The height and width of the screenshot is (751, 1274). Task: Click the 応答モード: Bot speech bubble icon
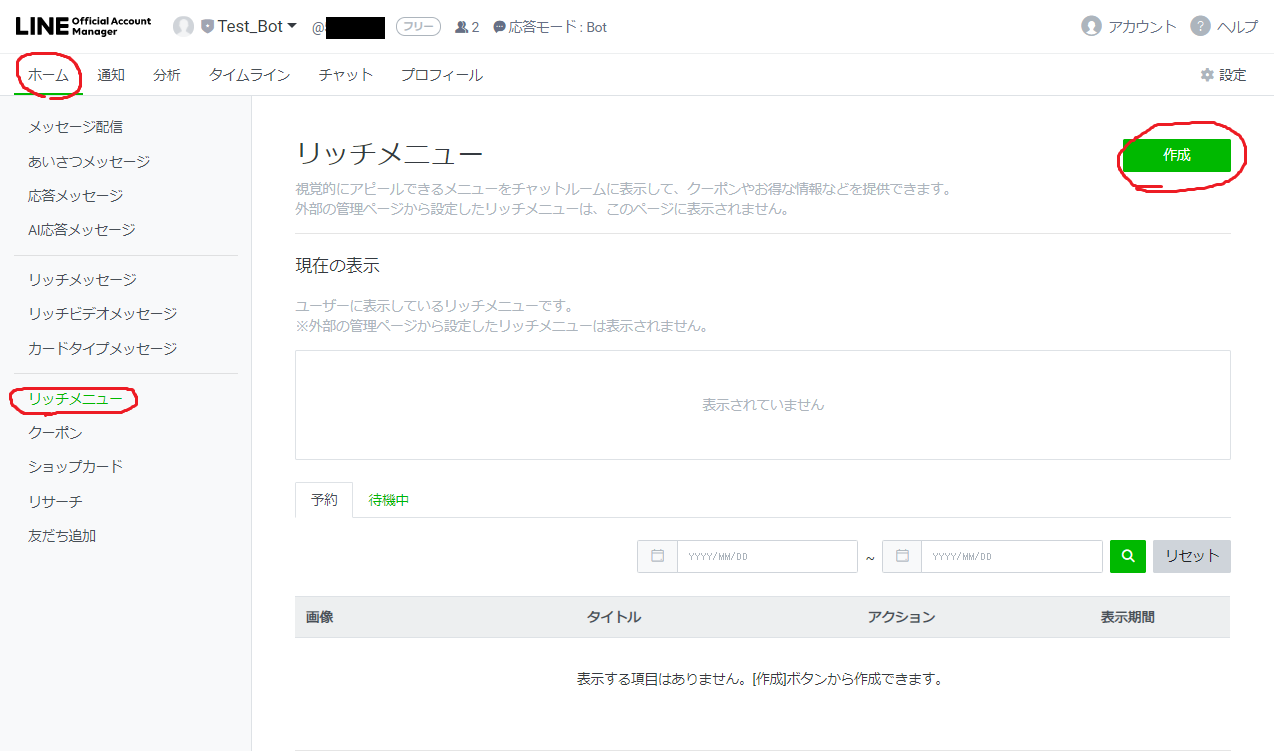pos(497,27)
